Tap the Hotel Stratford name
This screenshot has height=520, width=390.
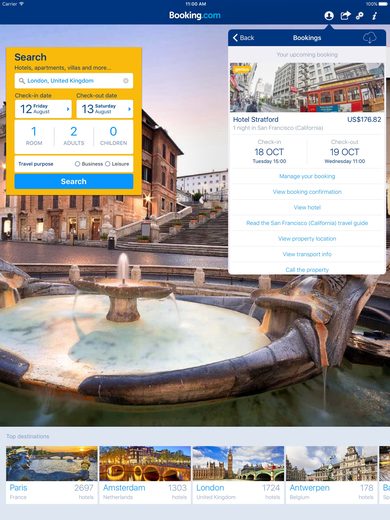pyautogui.click(x=256, y=119)
